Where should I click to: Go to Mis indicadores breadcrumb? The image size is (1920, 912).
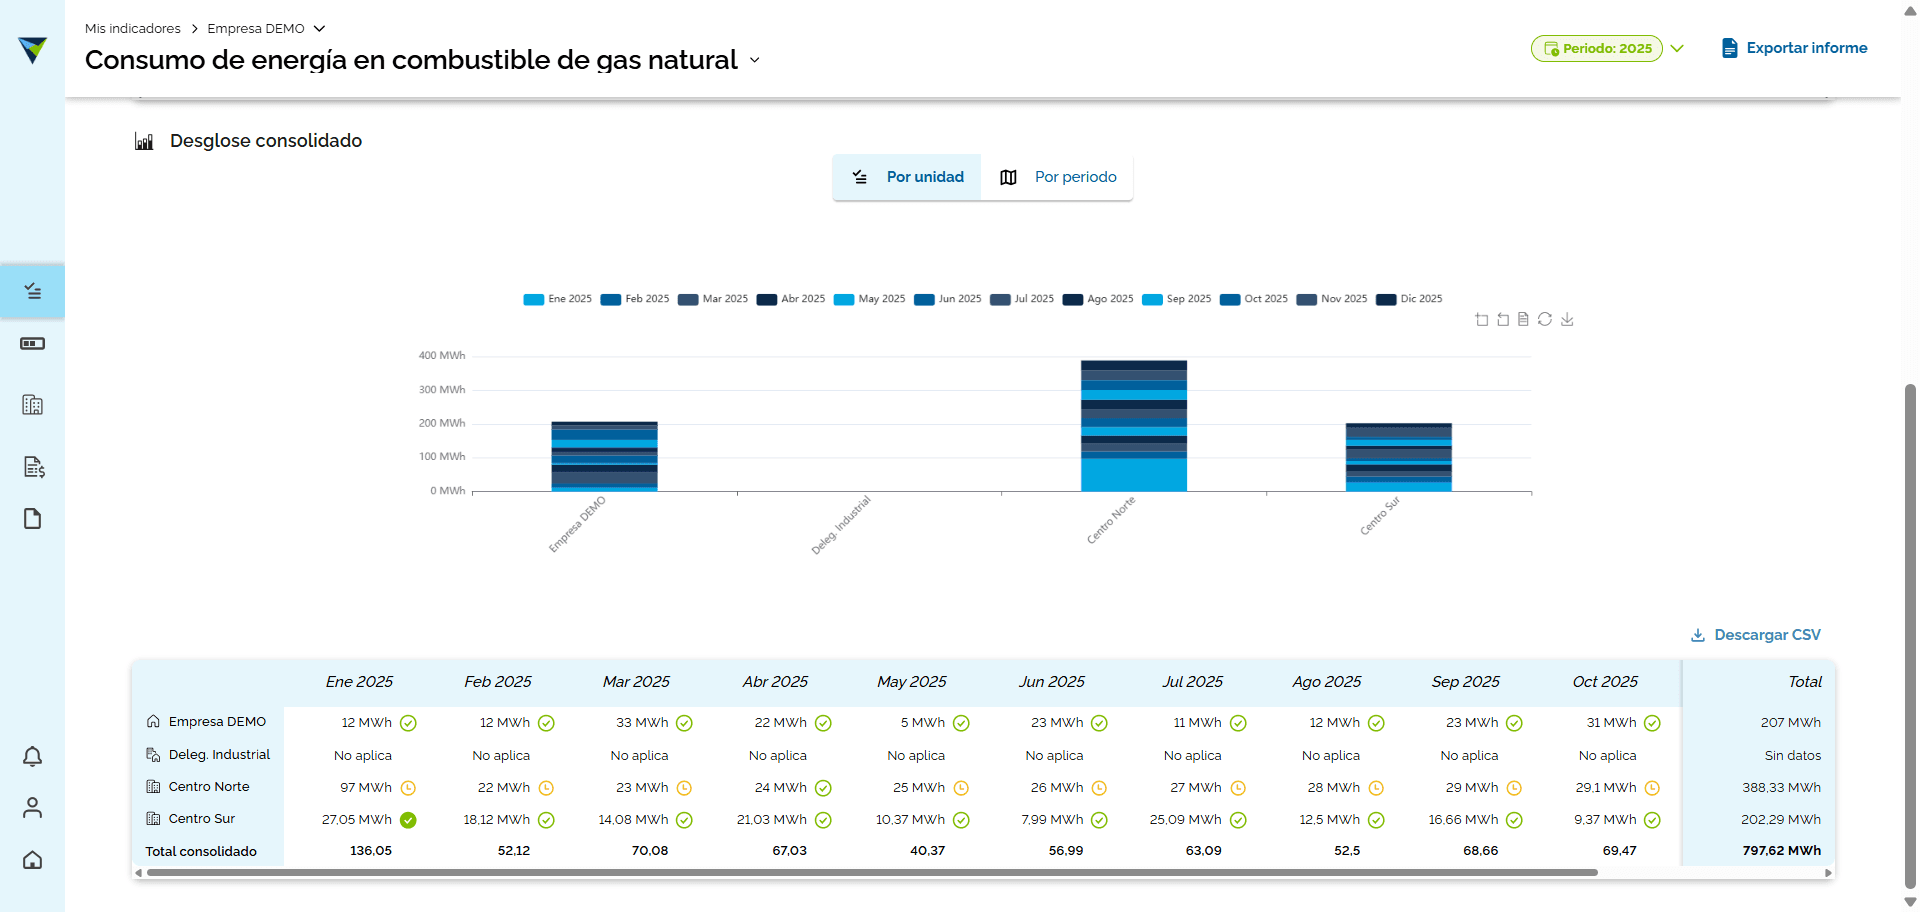(133, 29)
